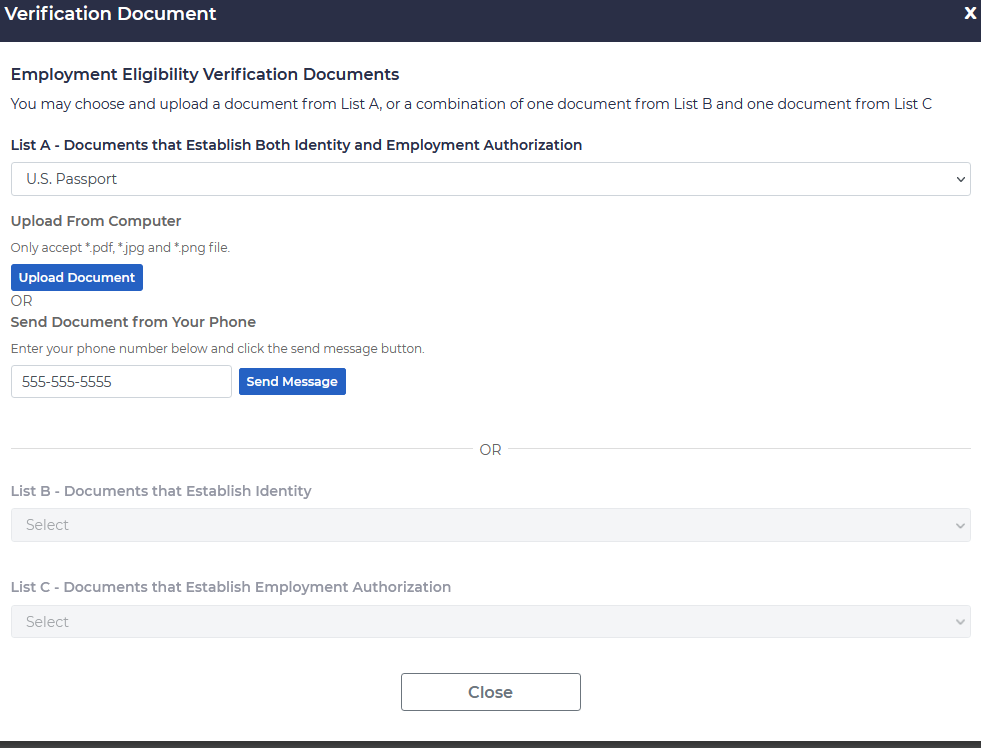
Task: Select the Employment Eligibility Verification Documents heading
Action: 204,74
